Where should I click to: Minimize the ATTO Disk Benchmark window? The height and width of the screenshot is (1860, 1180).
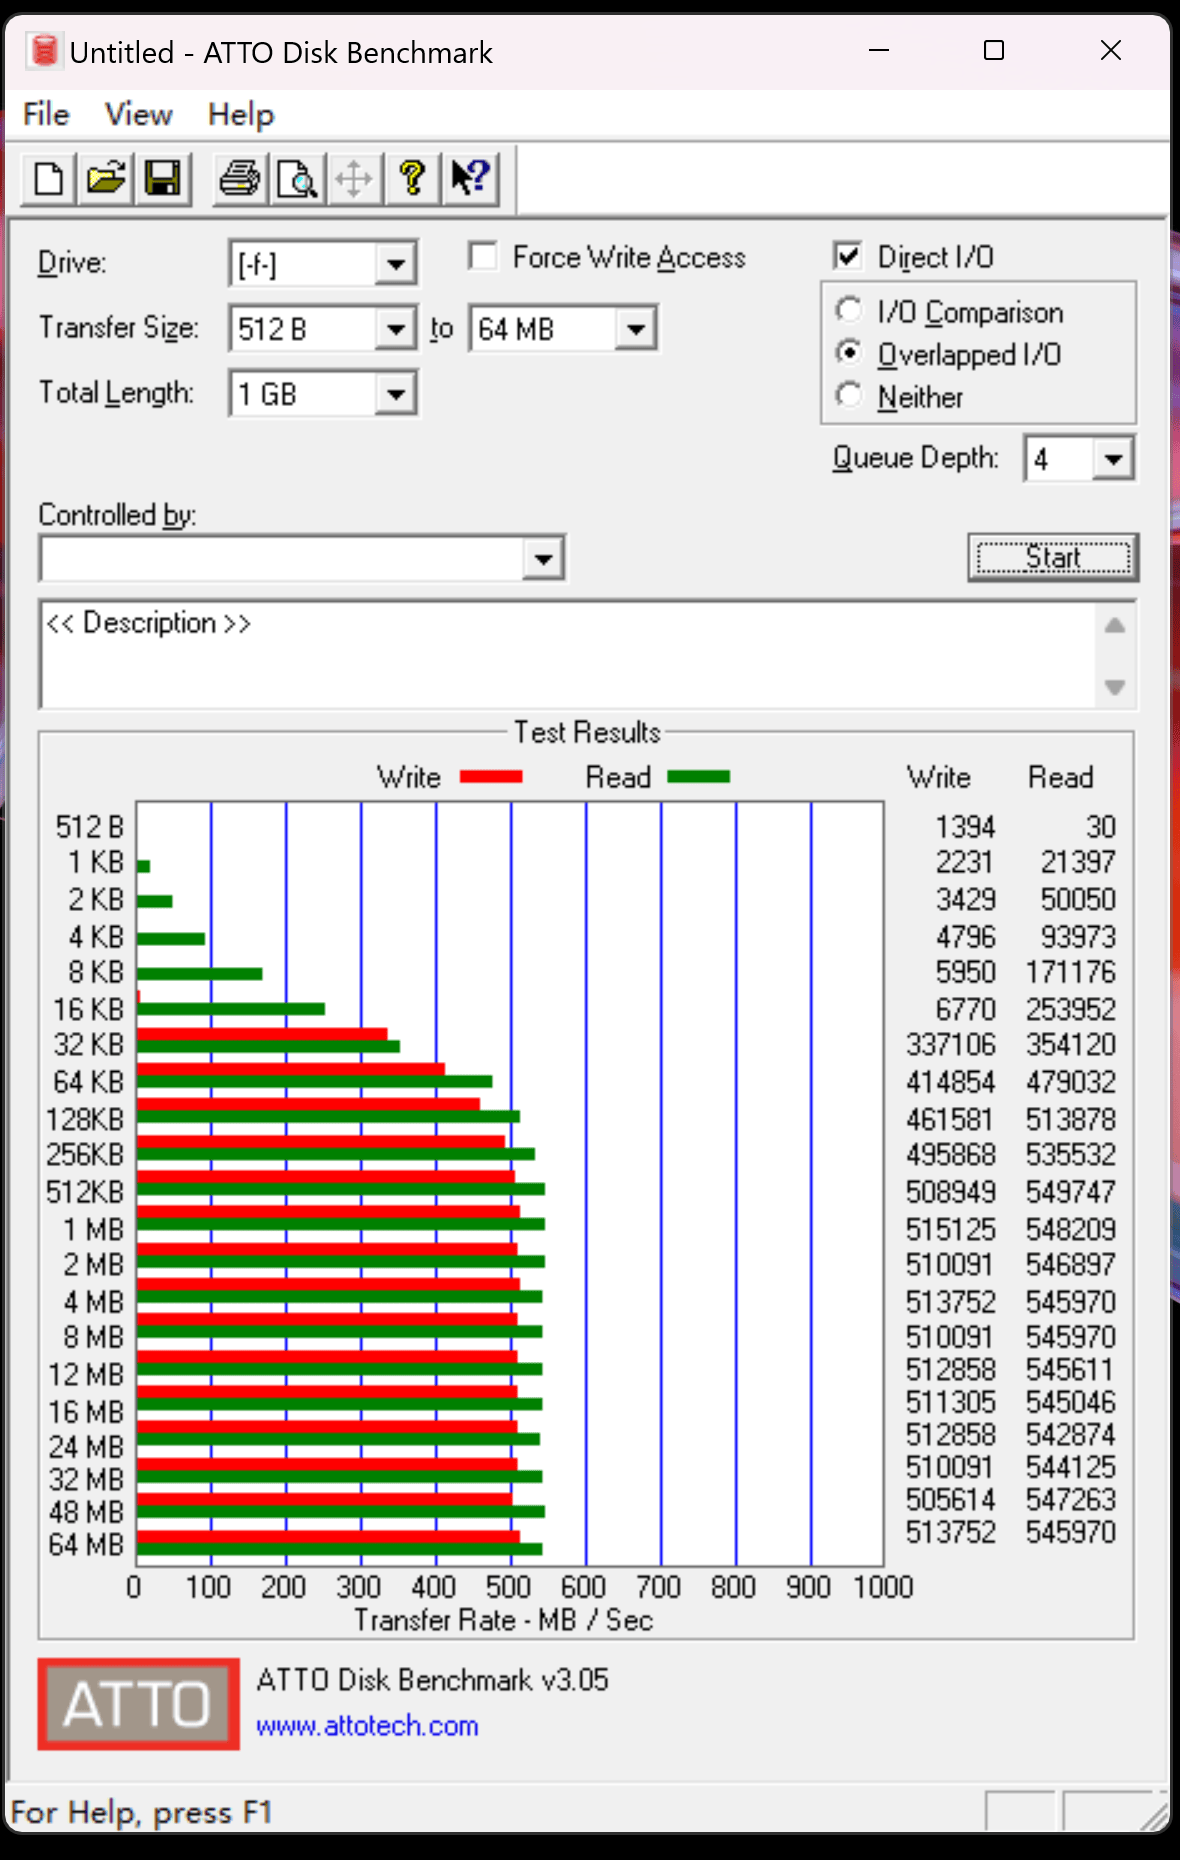[879, 50]
